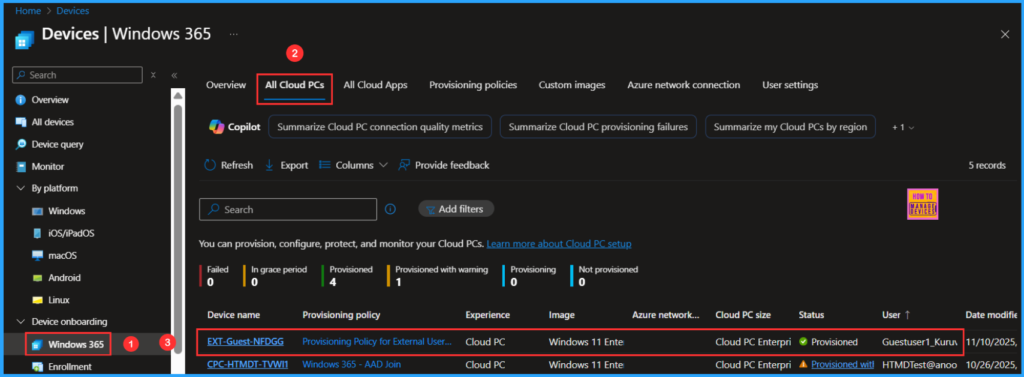Collapse the By platform section

20,189
